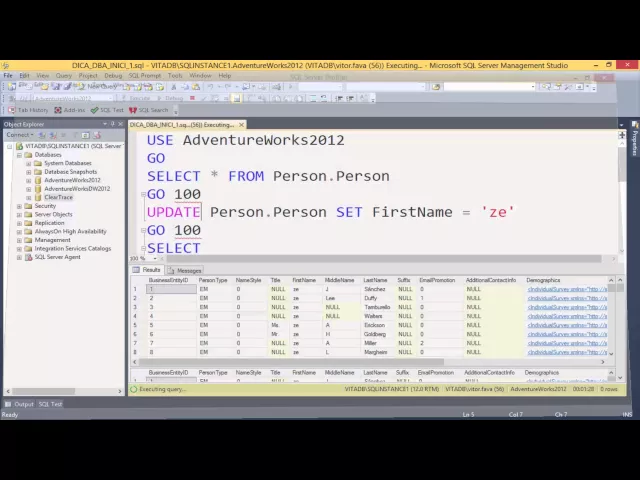Screen dimensions: 640x480
Task: Open the editor zoom percentage dropdown
Action: tap(155, 258)
